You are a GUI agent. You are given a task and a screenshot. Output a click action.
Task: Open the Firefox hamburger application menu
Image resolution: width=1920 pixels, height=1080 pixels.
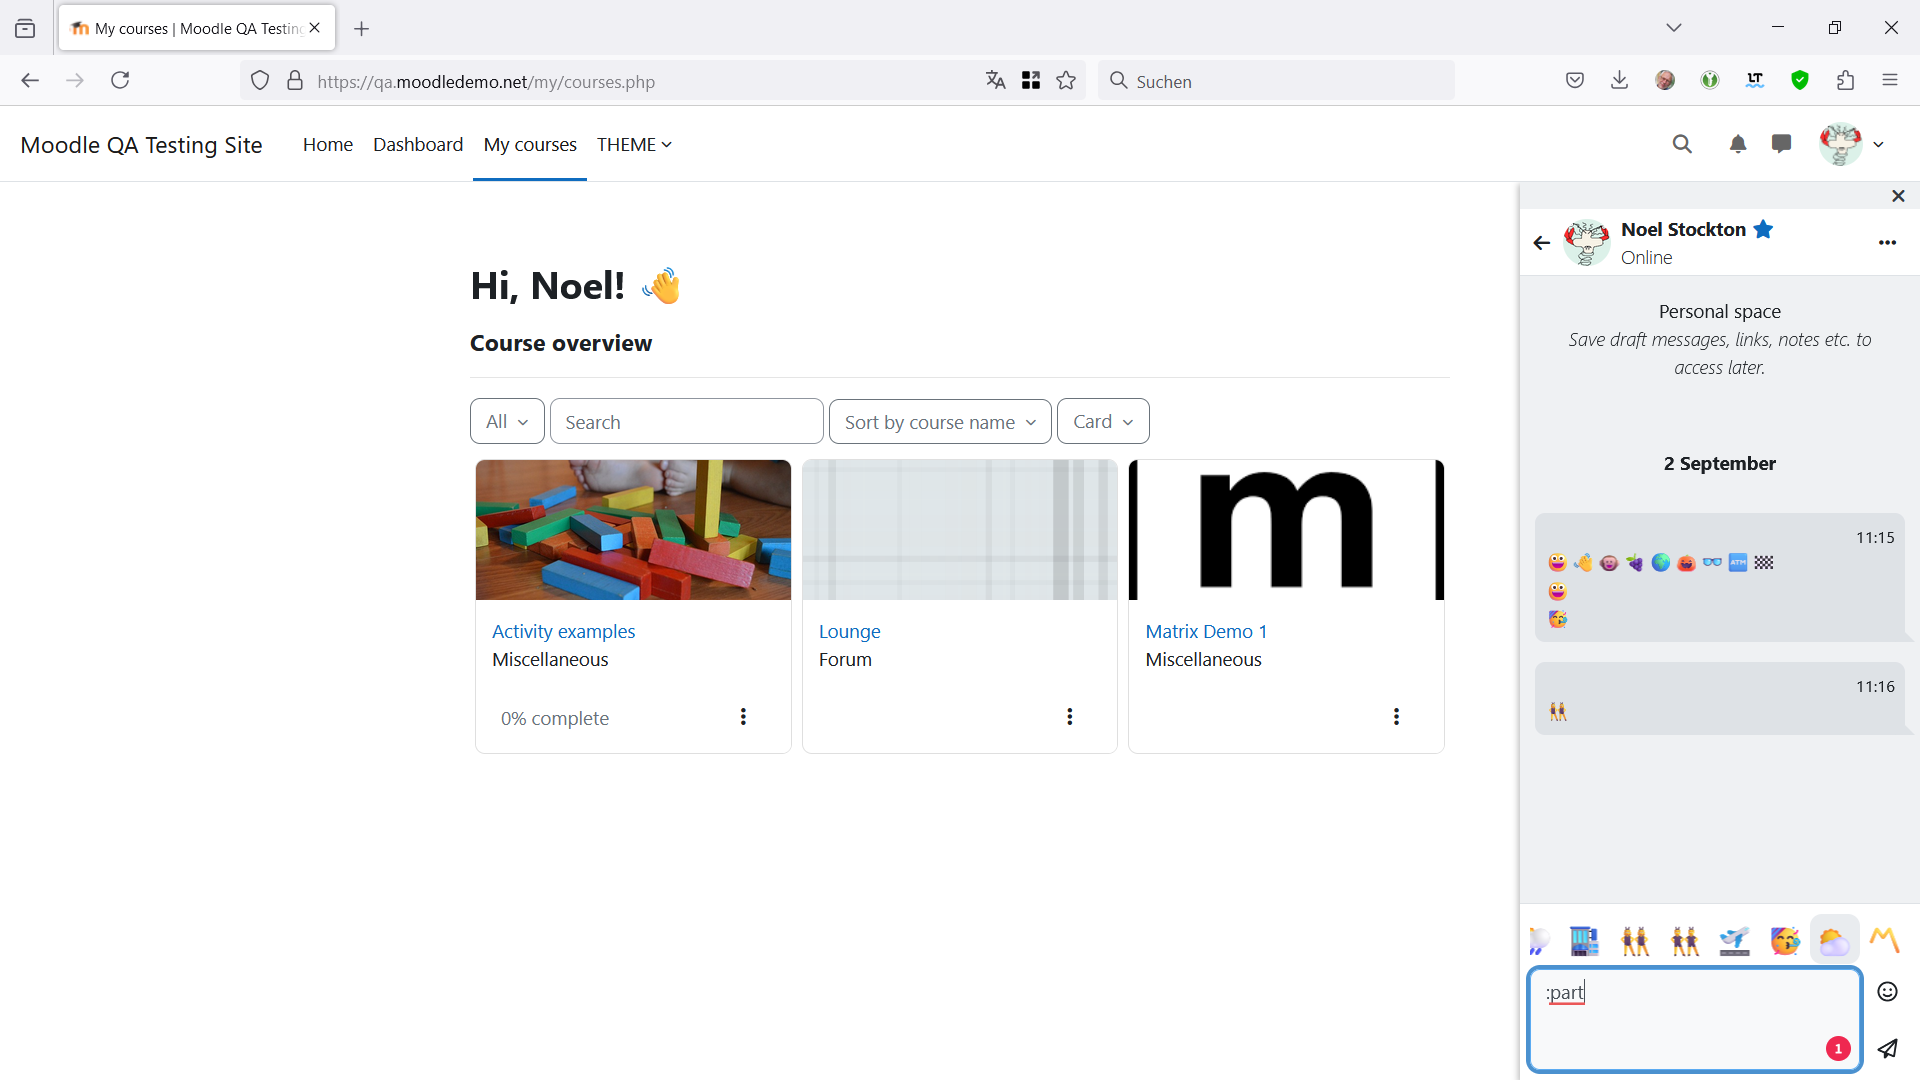click(x=1889, y=81)
